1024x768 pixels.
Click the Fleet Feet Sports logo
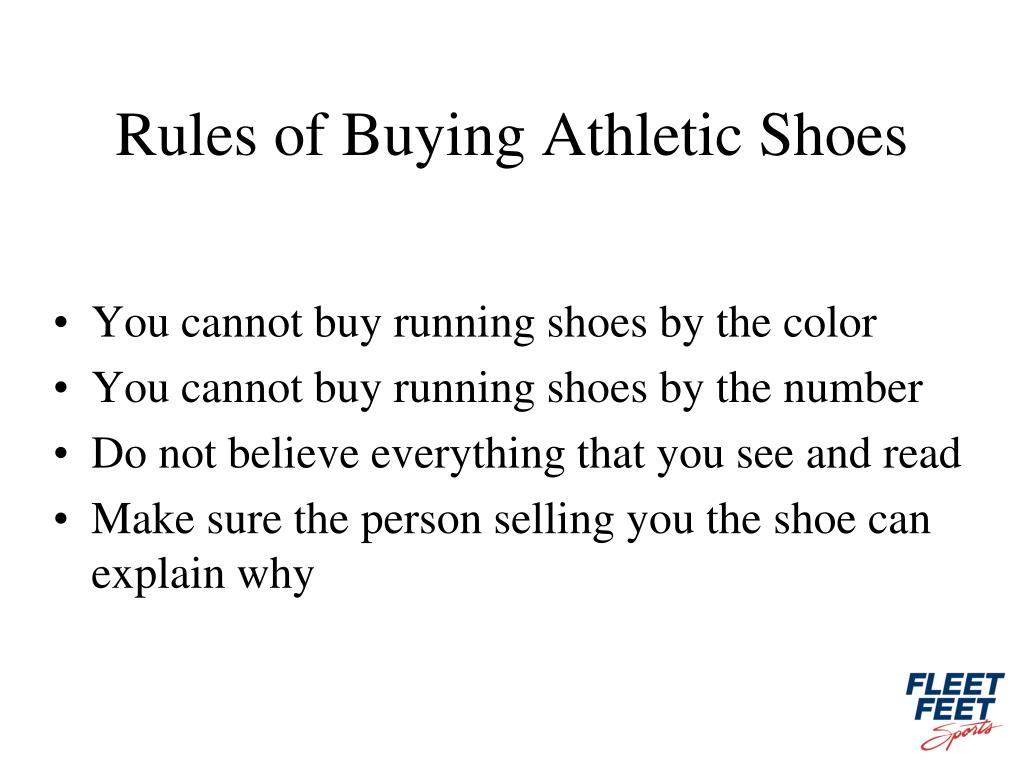(953, 711)
